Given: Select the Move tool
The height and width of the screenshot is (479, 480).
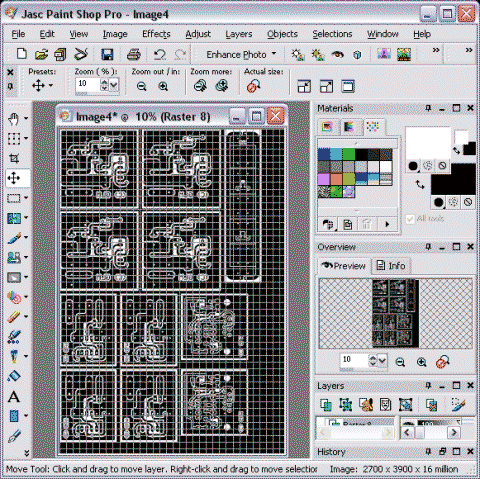Looking at the screenshot, I should [14, 178].
